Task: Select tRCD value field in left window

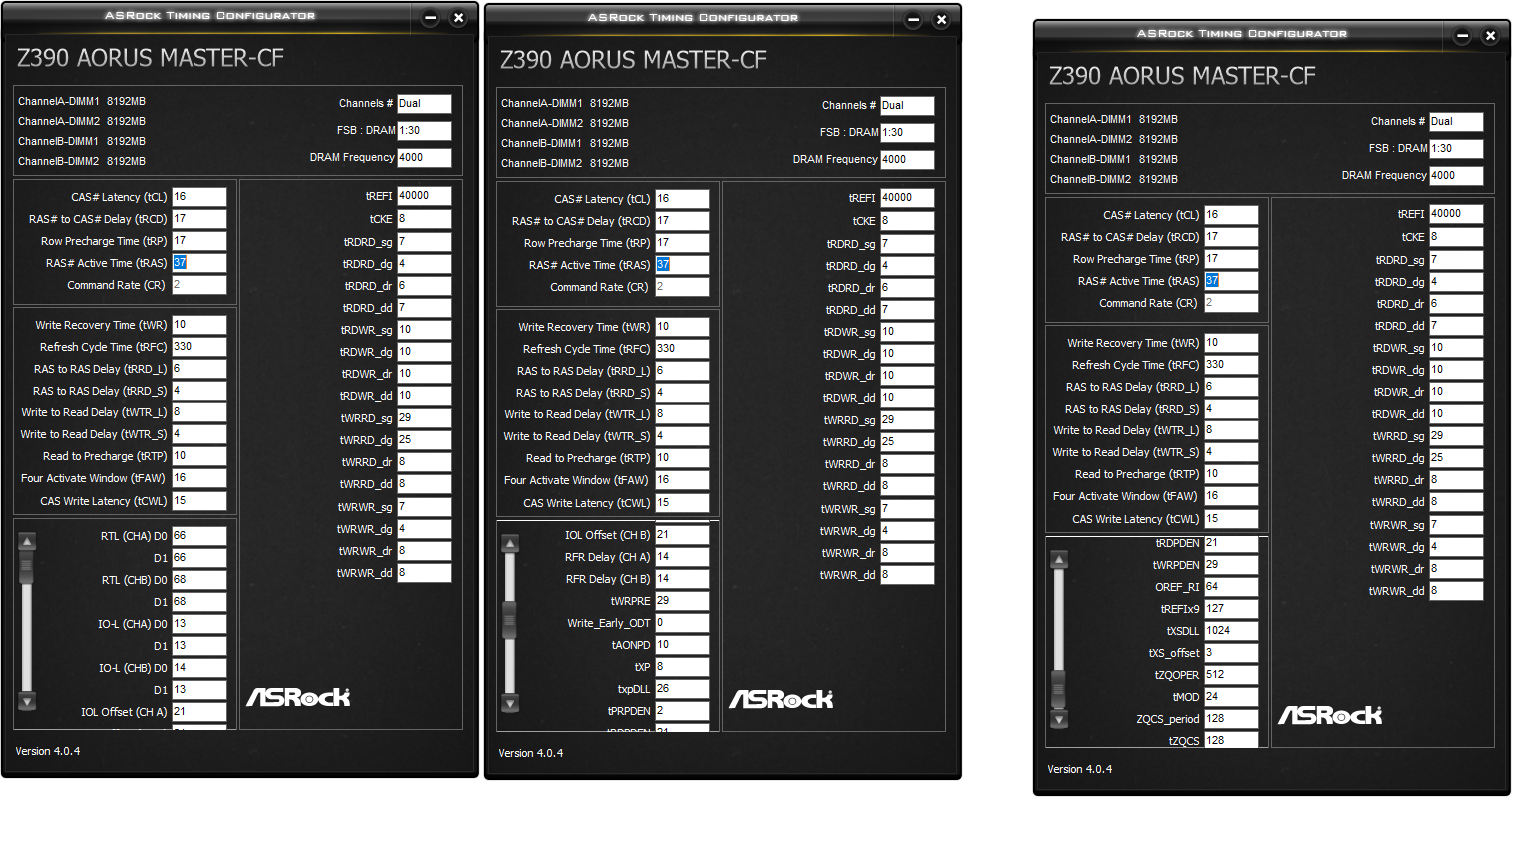Action: pos(199,219)
